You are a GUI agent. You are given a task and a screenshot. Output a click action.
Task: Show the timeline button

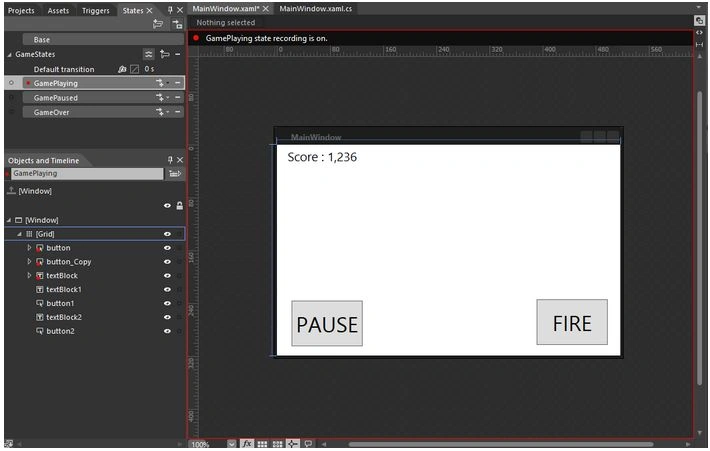pos(175,173)
